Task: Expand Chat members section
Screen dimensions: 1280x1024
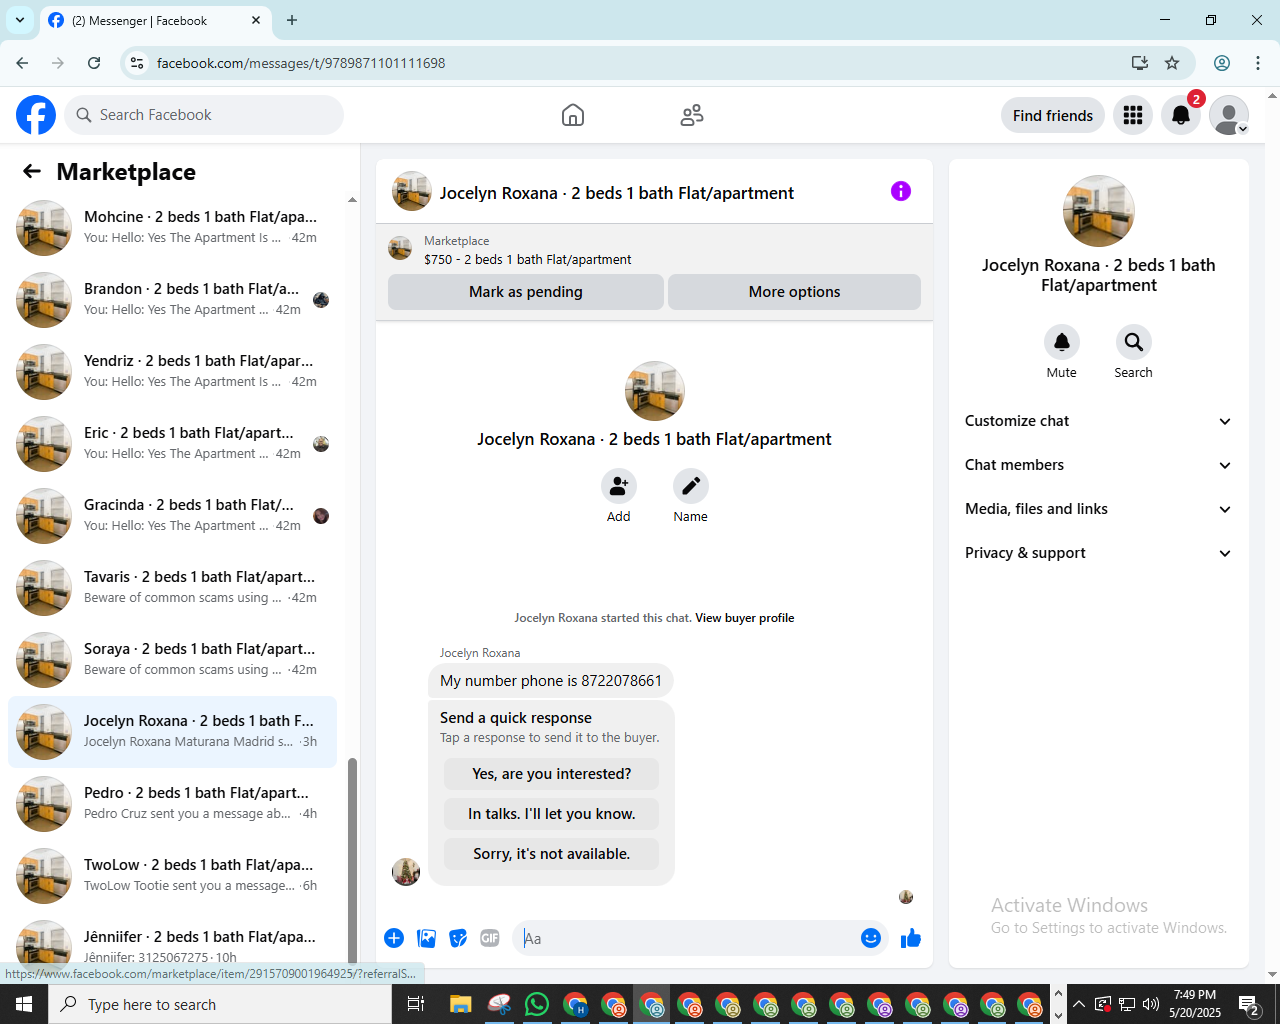Action: tap(1098, 465)
